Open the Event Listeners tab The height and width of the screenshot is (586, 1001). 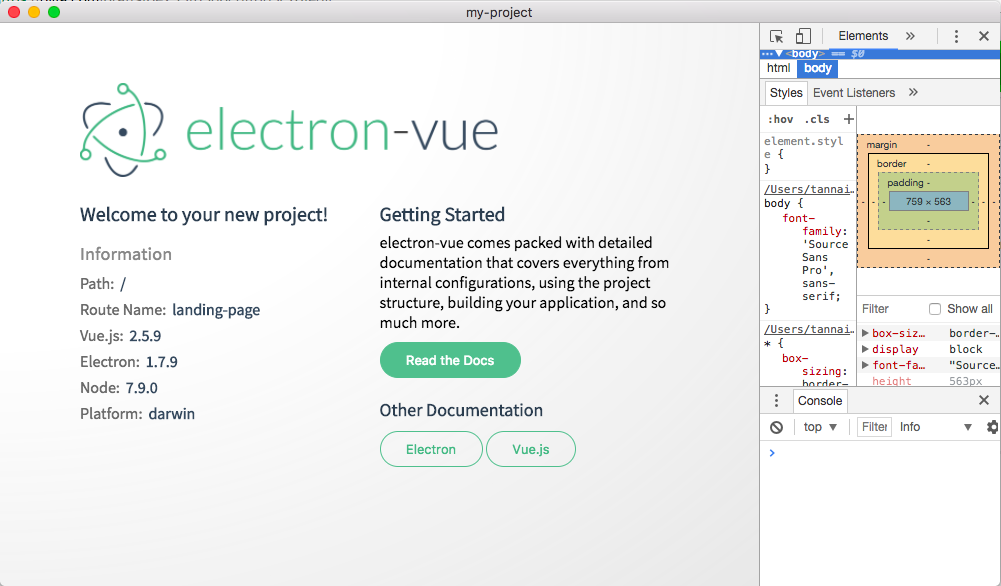coord(854,93)
